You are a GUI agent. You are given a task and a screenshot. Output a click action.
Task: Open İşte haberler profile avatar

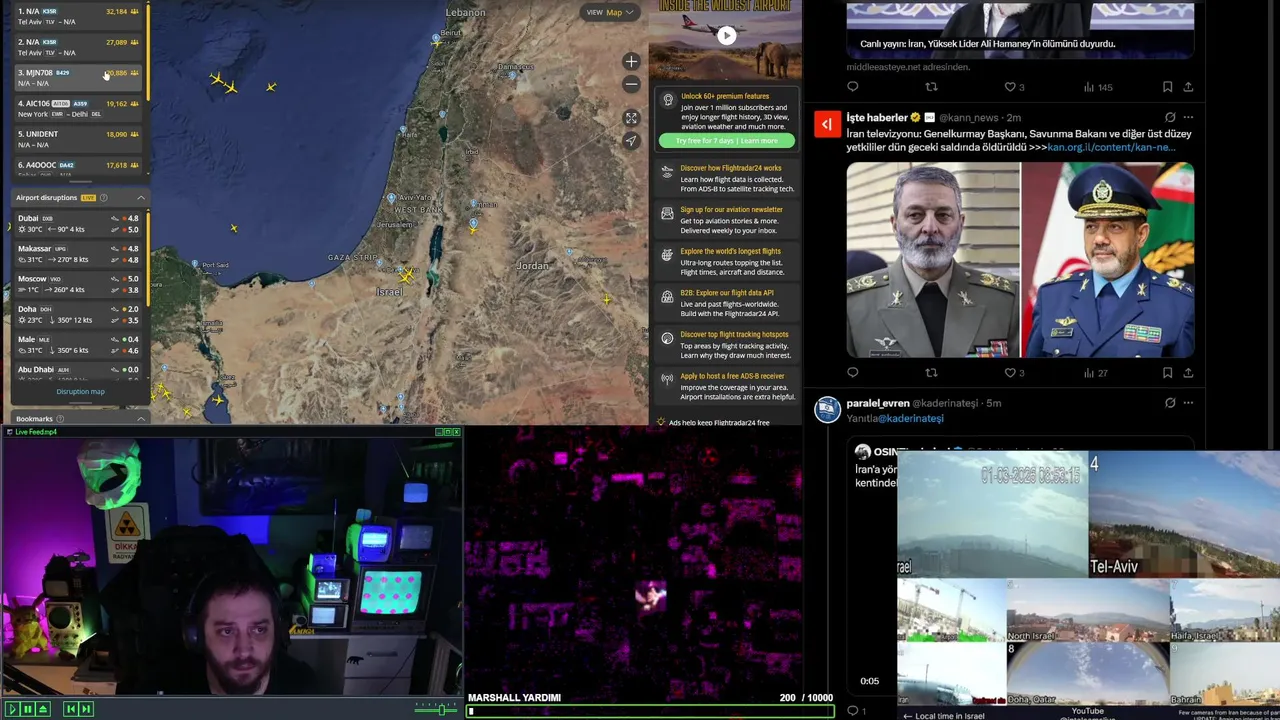click(827, 124)
